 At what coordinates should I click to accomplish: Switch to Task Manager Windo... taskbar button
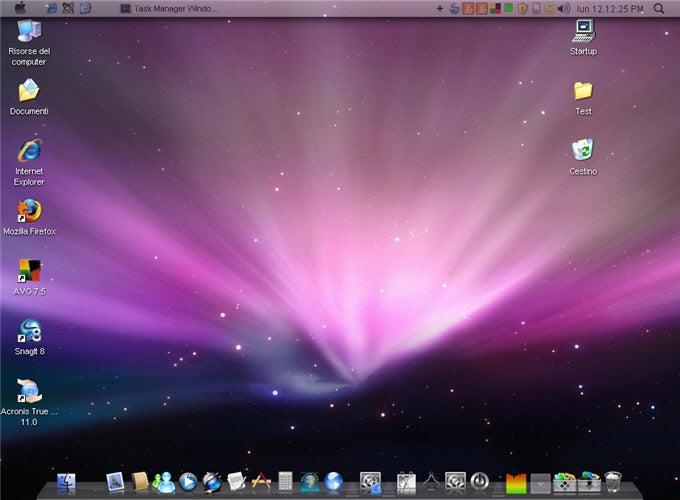pos(169,9)
